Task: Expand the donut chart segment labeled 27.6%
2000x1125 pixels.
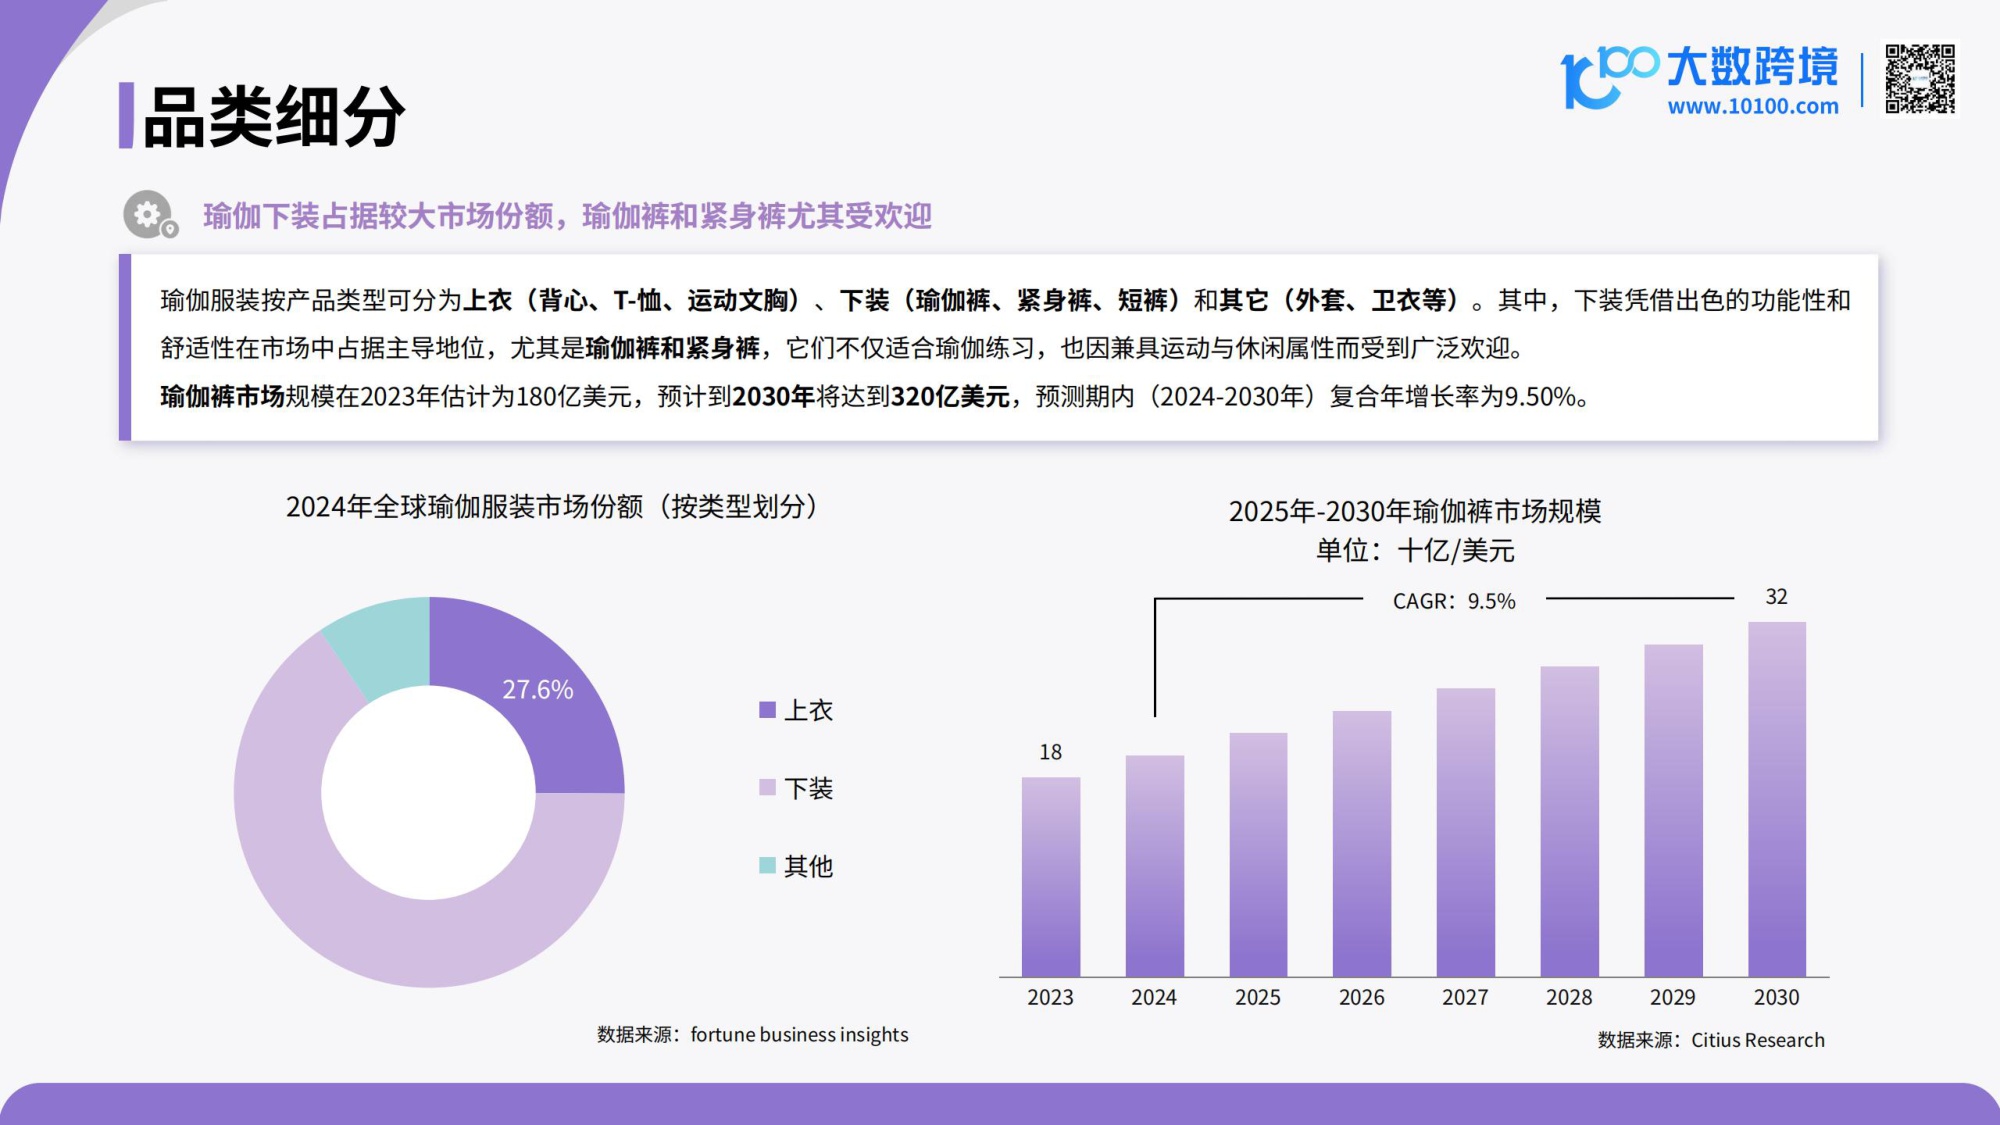Action: [x=540, y=689]
